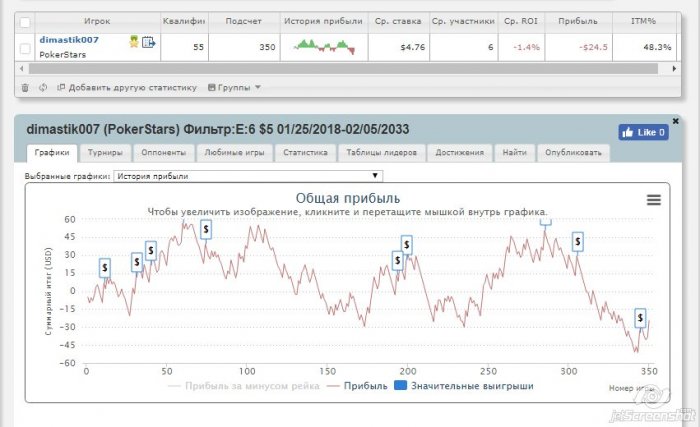Switch to the Статистика tab
This screenshot has height=427, width=700.
(x=305, y=153)
